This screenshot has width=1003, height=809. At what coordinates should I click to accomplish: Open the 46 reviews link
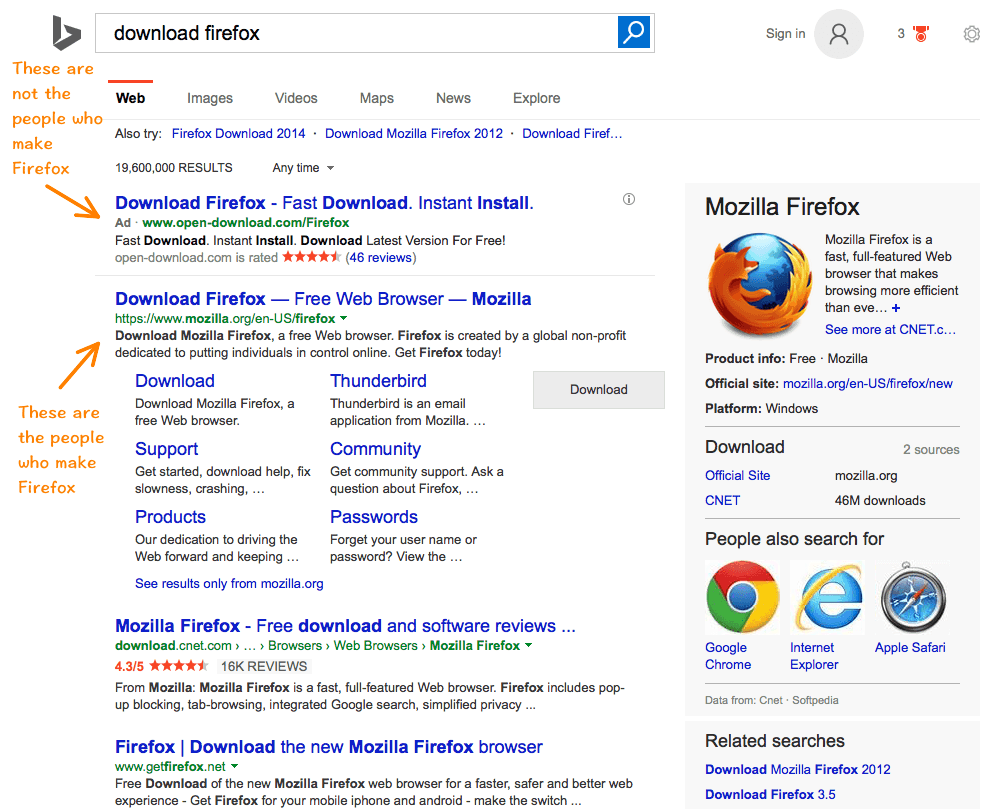tap(381, 258)
